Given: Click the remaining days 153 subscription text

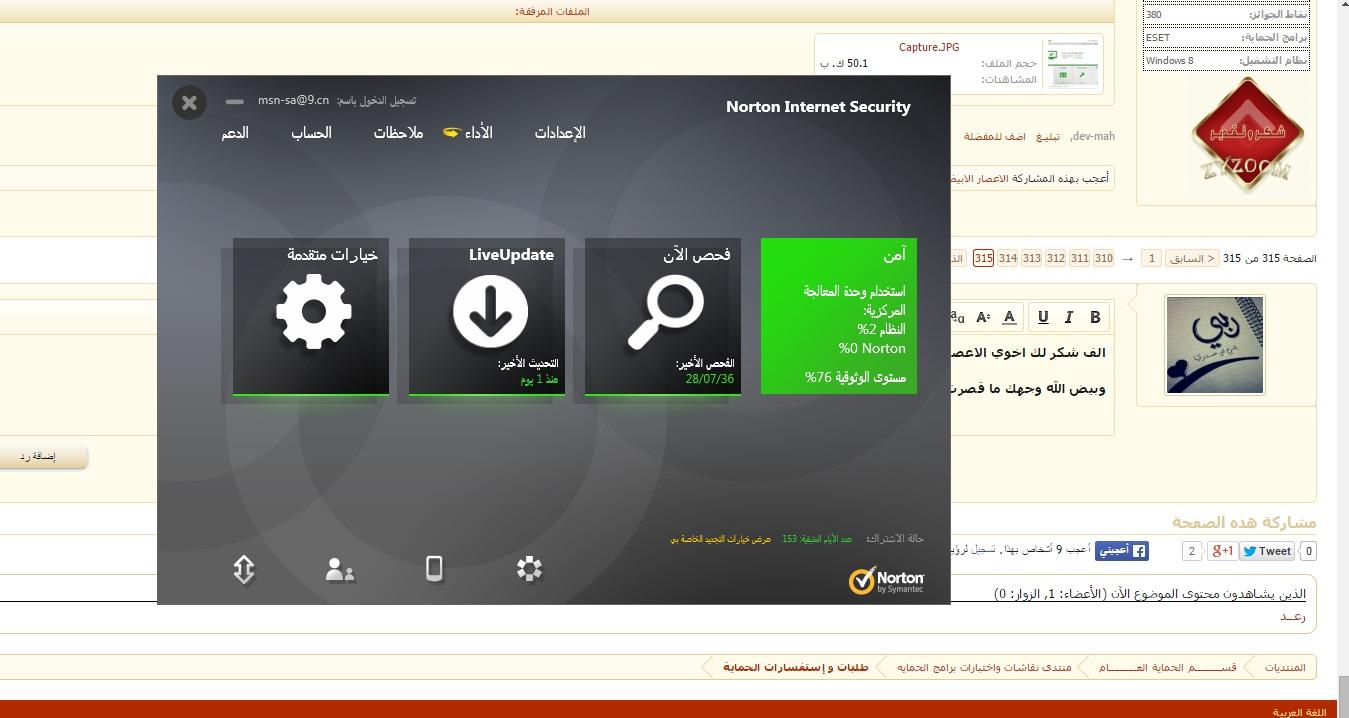Looking at the screenshot, I should [817, 539].
